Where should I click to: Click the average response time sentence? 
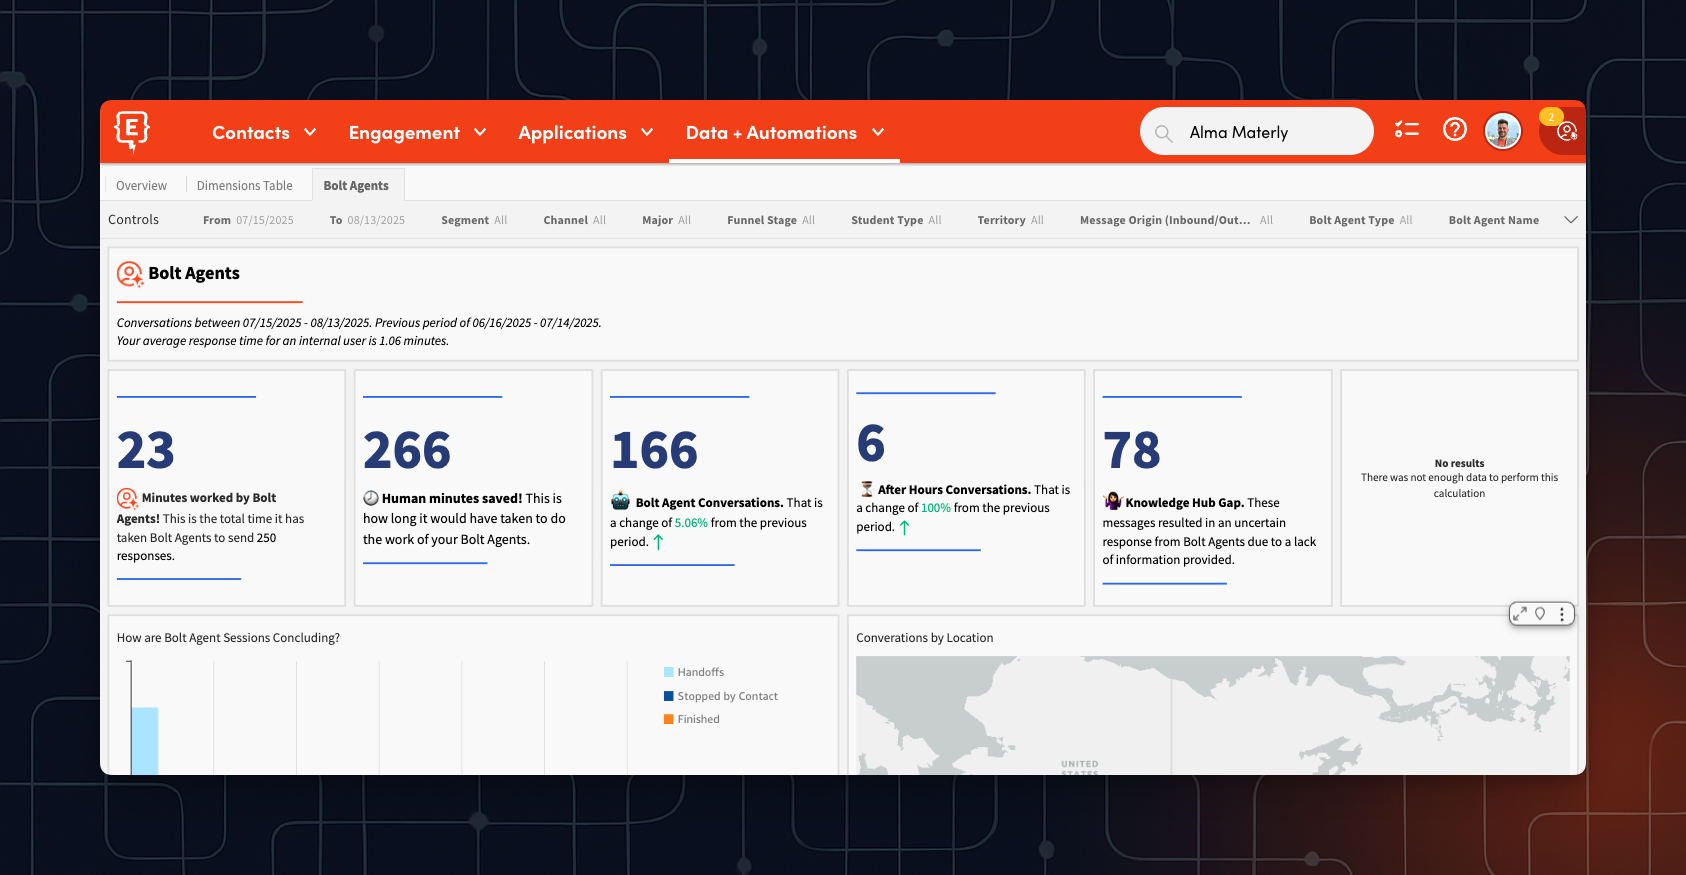coord(283,341)
